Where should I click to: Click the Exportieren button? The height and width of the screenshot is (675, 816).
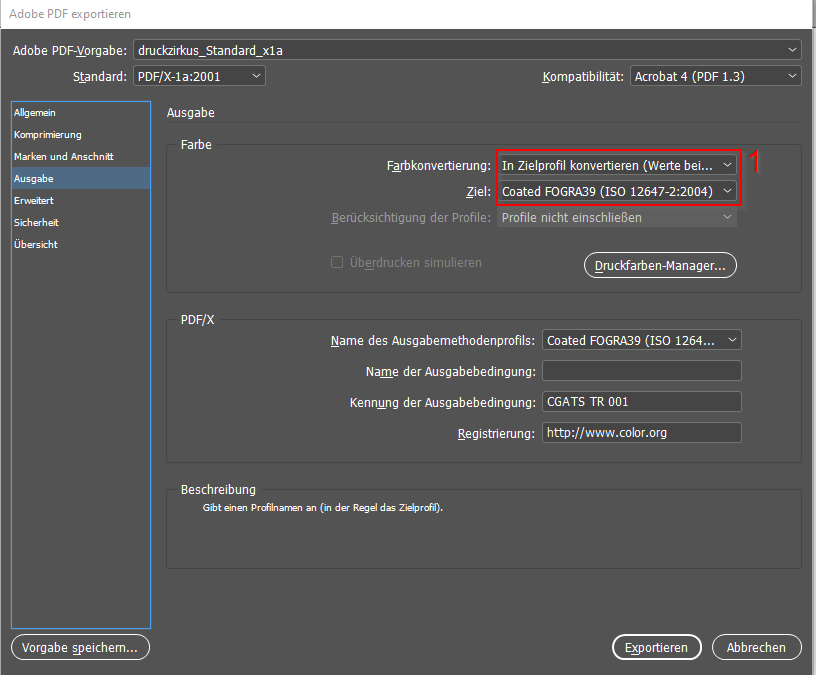click(656, 648)
